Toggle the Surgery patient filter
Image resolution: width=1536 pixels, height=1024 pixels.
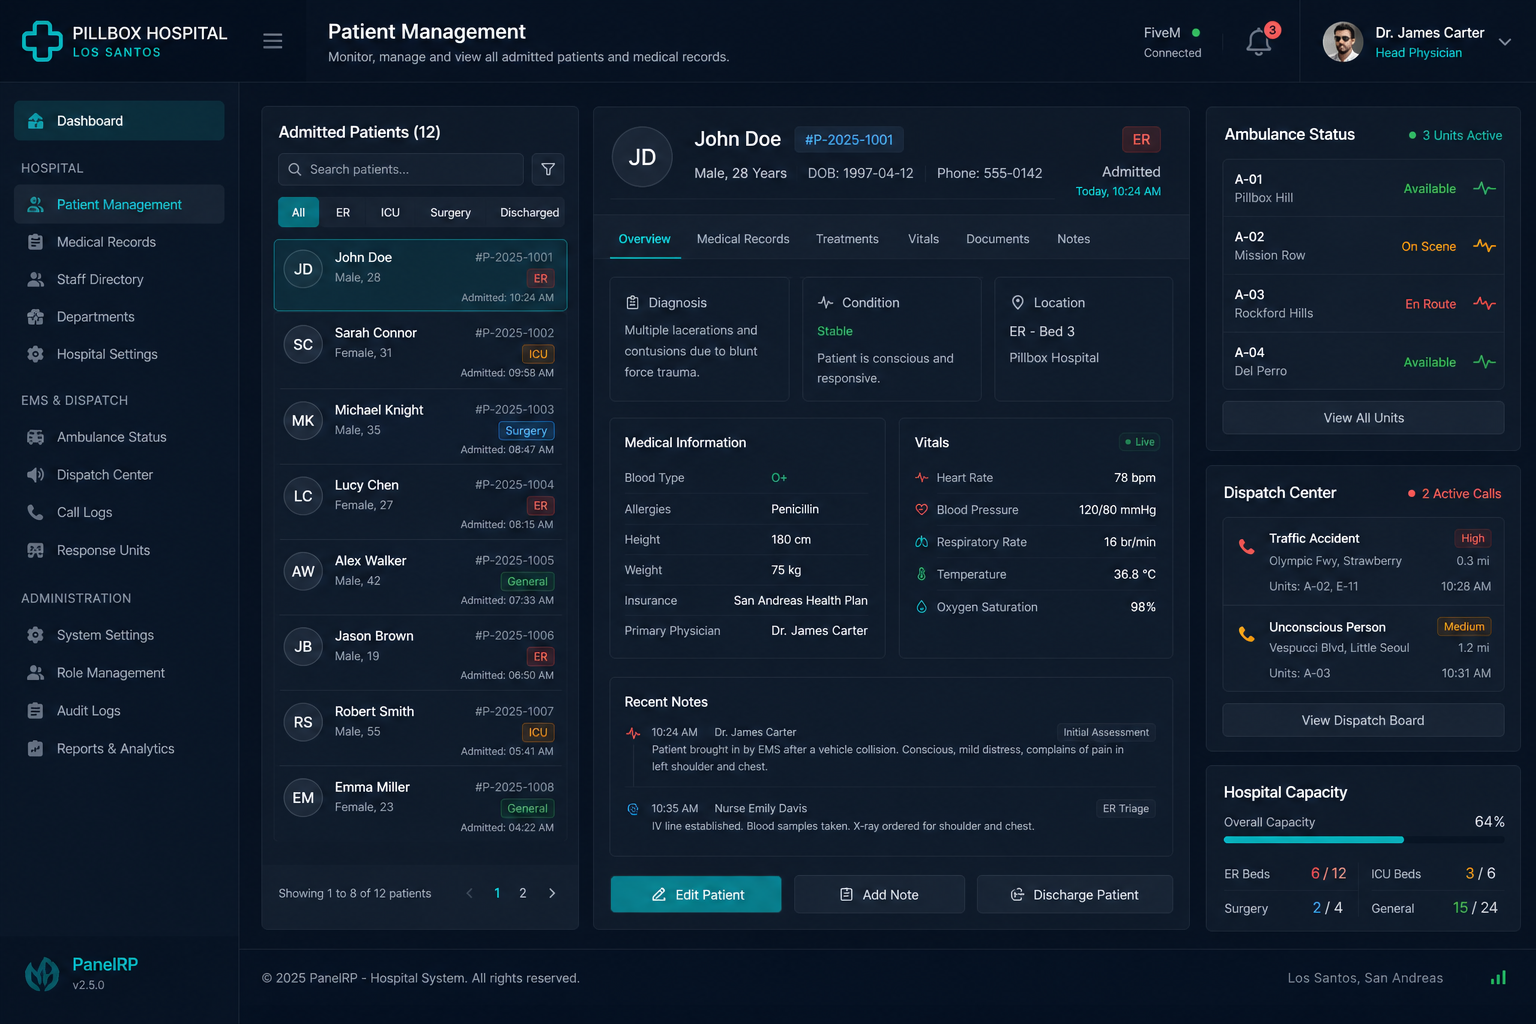[450, 213]
